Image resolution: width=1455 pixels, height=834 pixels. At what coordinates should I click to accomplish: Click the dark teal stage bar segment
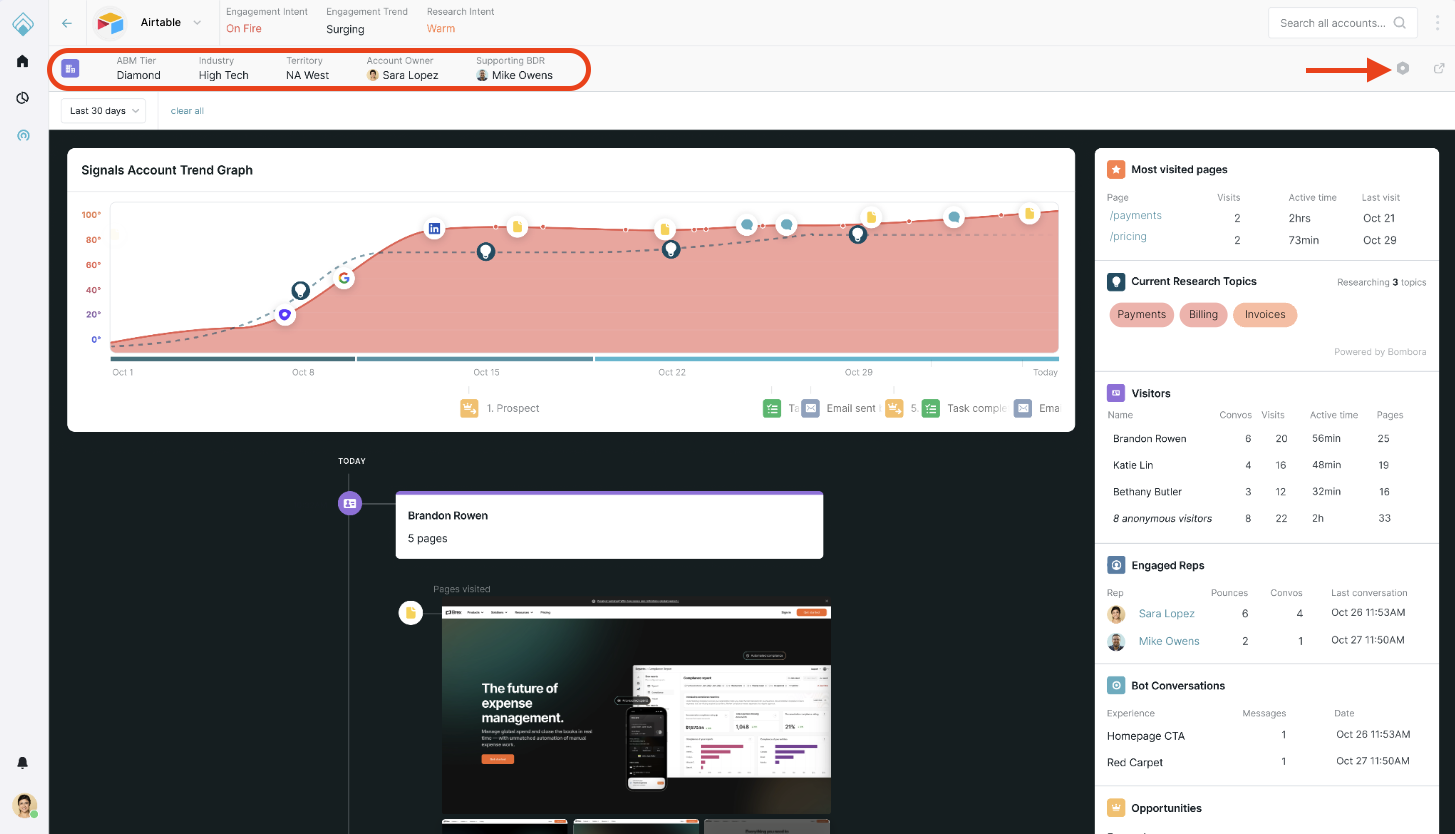click(232, 358)
